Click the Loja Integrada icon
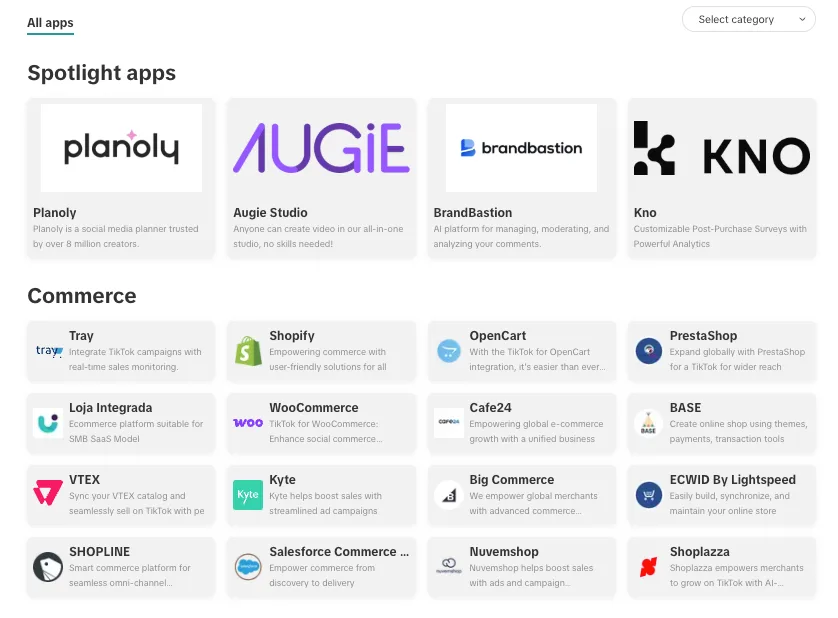Viewport: 838px width, 618px height. coord(48,423)
